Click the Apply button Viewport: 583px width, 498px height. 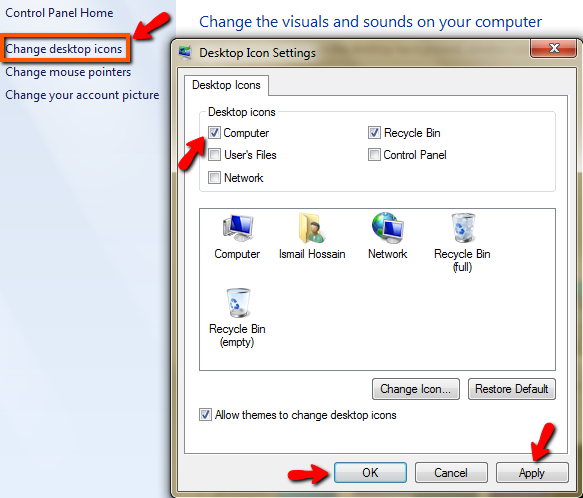[x=532, y=473]
